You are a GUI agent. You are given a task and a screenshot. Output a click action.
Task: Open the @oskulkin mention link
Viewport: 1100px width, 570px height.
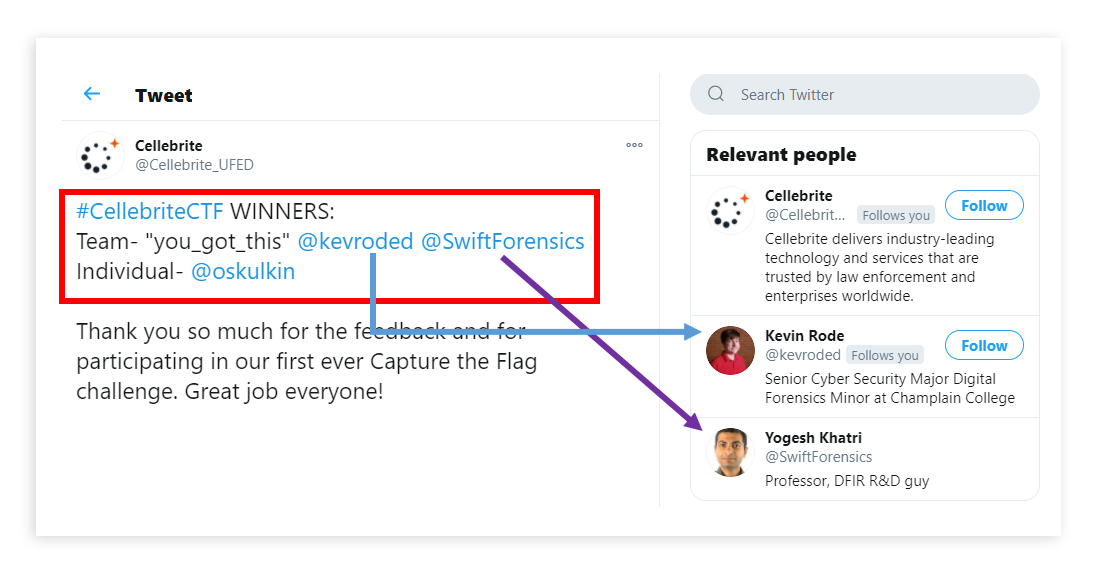pyautogui.click(x=243, y=271)
